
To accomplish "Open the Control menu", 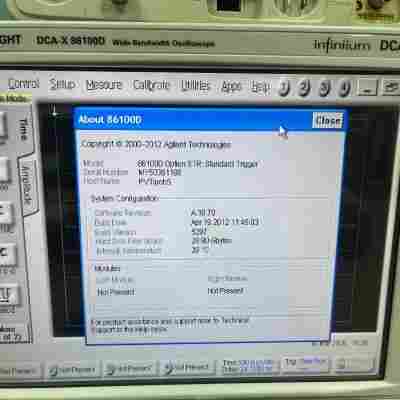I will pos(24,84).
